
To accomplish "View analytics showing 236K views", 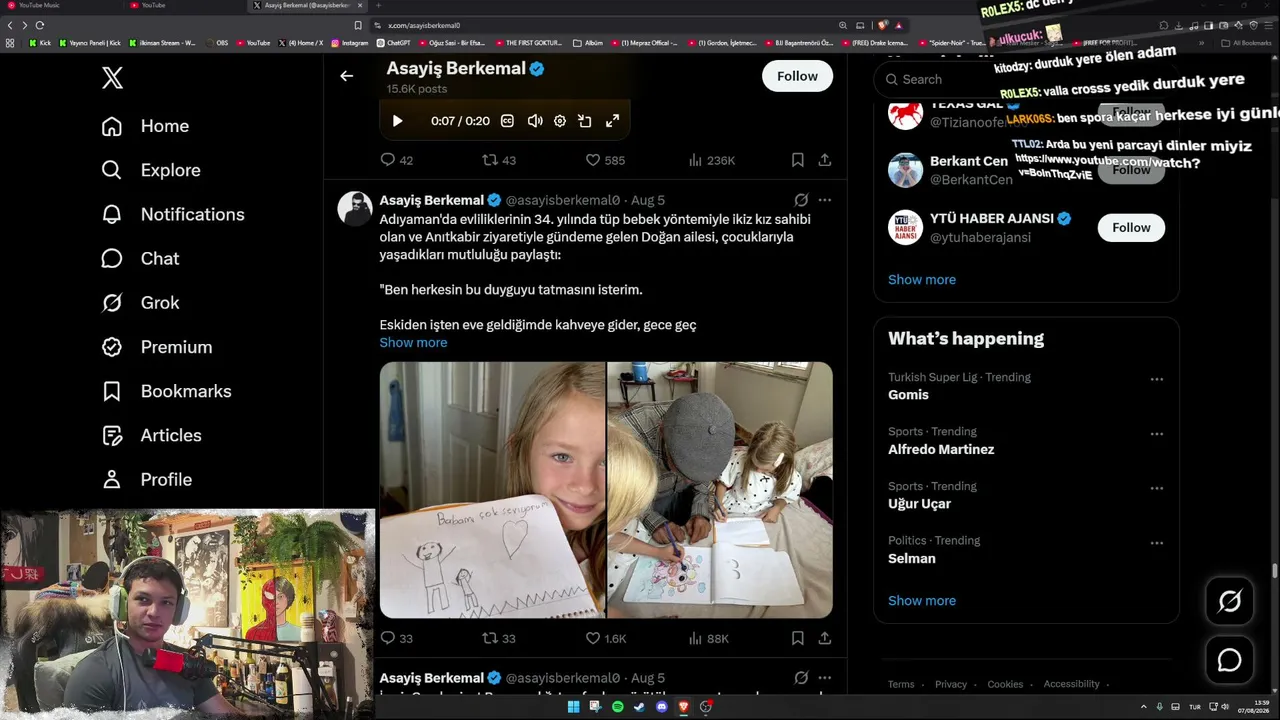I will click(711, 160).
